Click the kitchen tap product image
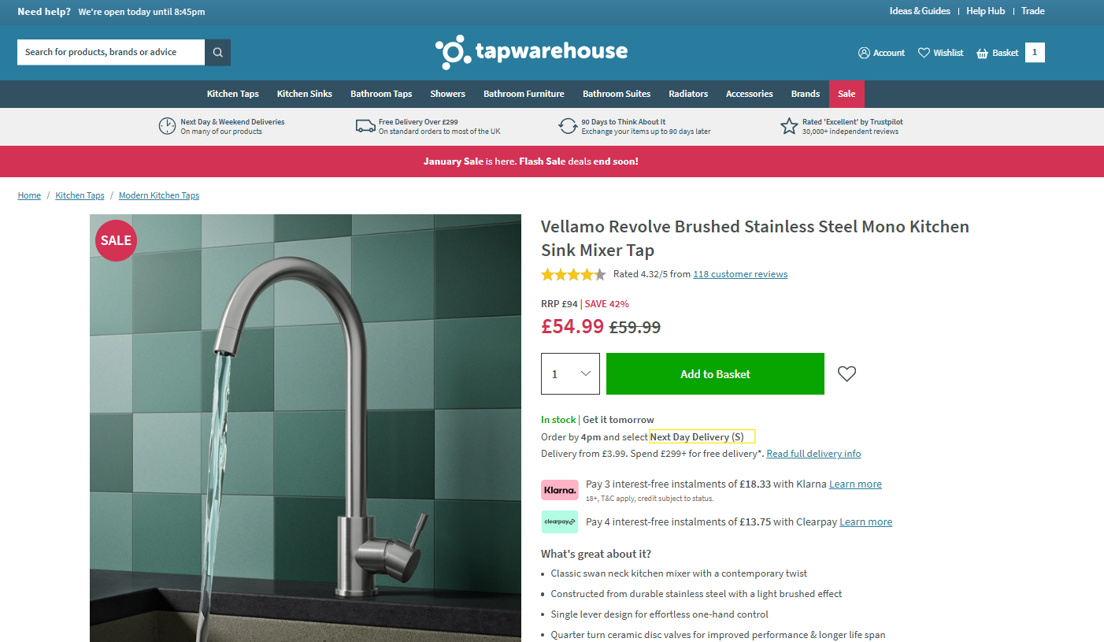 pyautogui.click(x=306, y=428)
